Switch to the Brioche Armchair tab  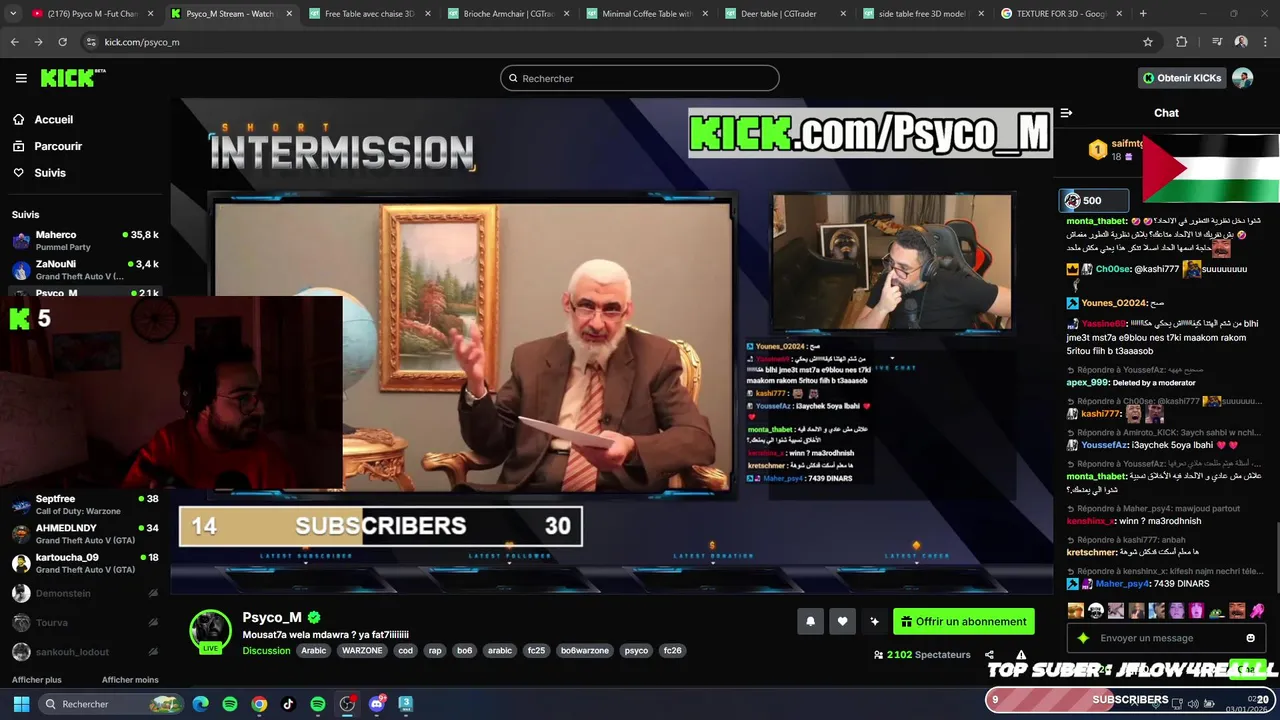pos(508,14)
